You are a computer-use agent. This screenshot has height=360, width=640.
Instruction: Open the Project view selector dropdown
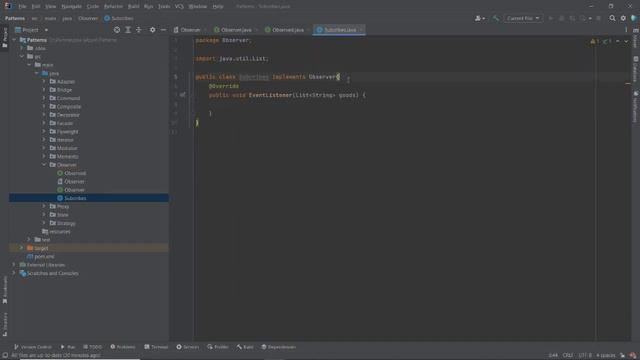coord(31,30)
